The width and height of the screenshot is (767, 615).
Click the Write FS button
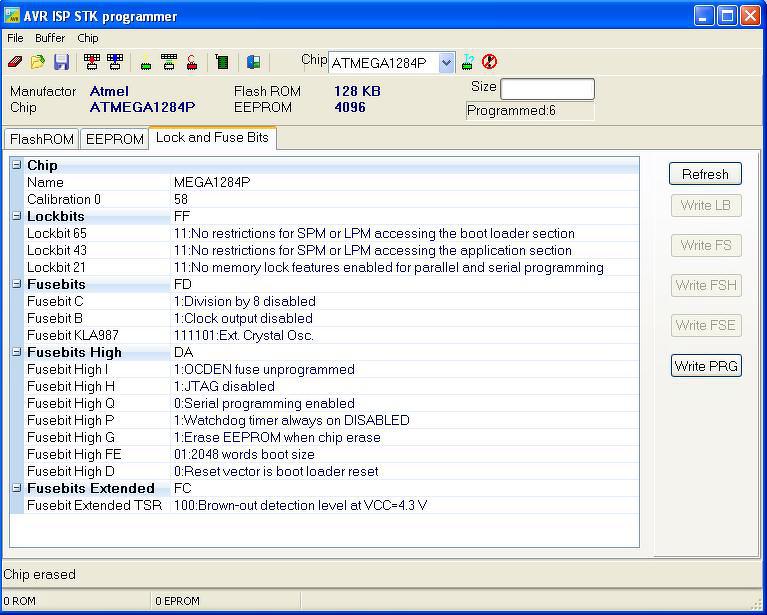pos(706,246)
